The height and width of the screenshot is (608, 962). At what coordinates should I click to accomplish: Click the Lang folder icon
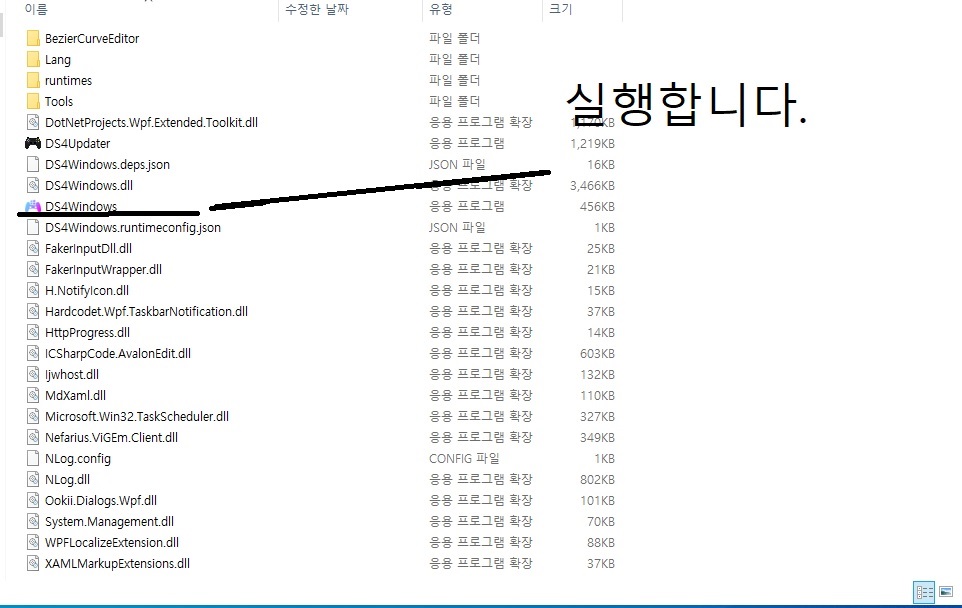click(33, 60)
